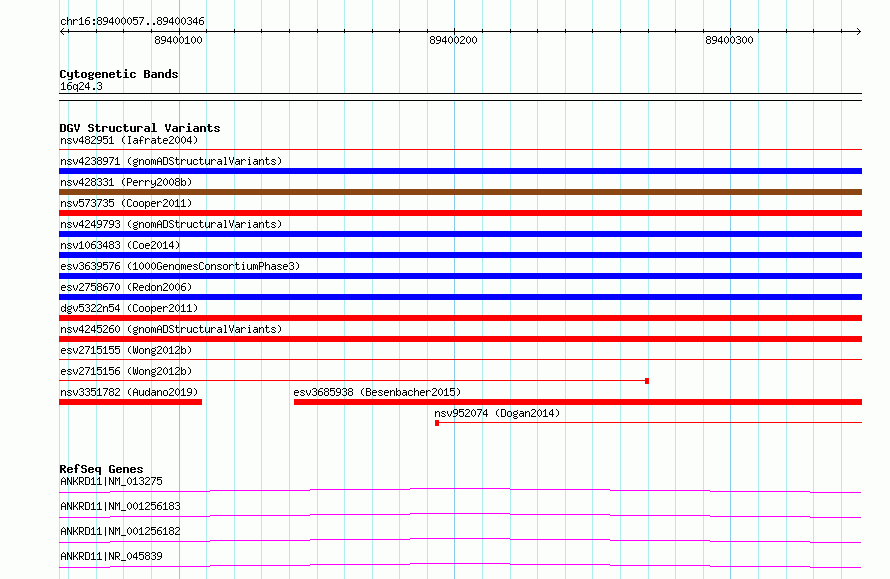Click the ANKRD11|NM_013275 gene label

point(111,481)
